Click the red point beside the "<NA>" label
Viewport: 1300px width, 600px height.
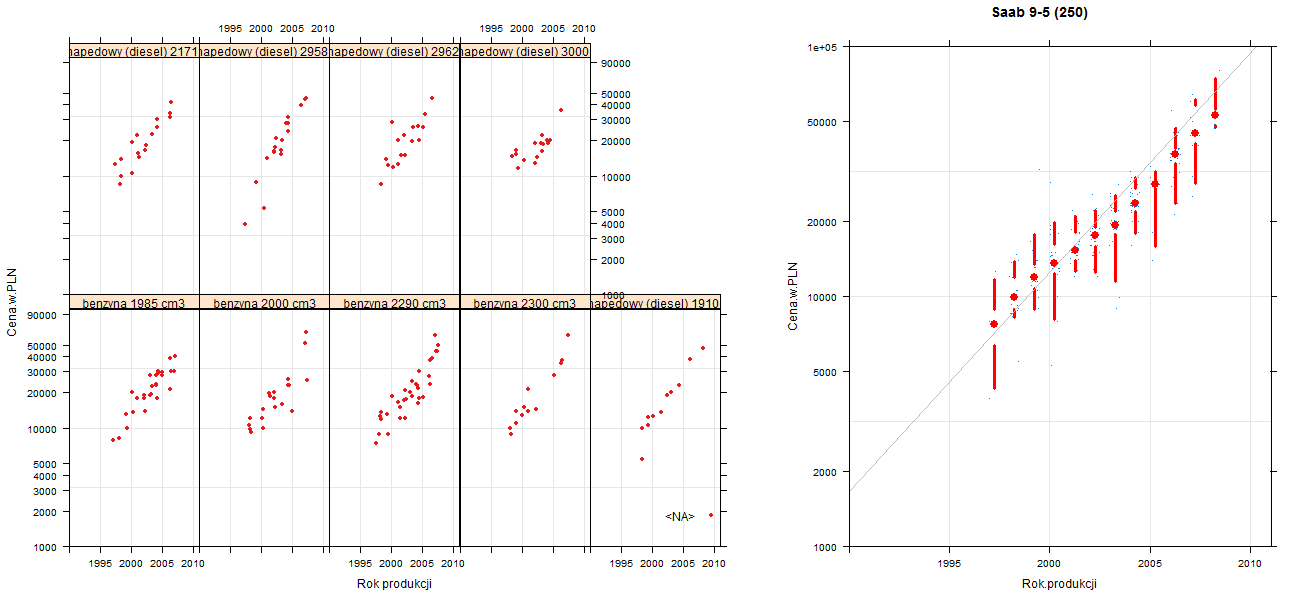point(711,515)
